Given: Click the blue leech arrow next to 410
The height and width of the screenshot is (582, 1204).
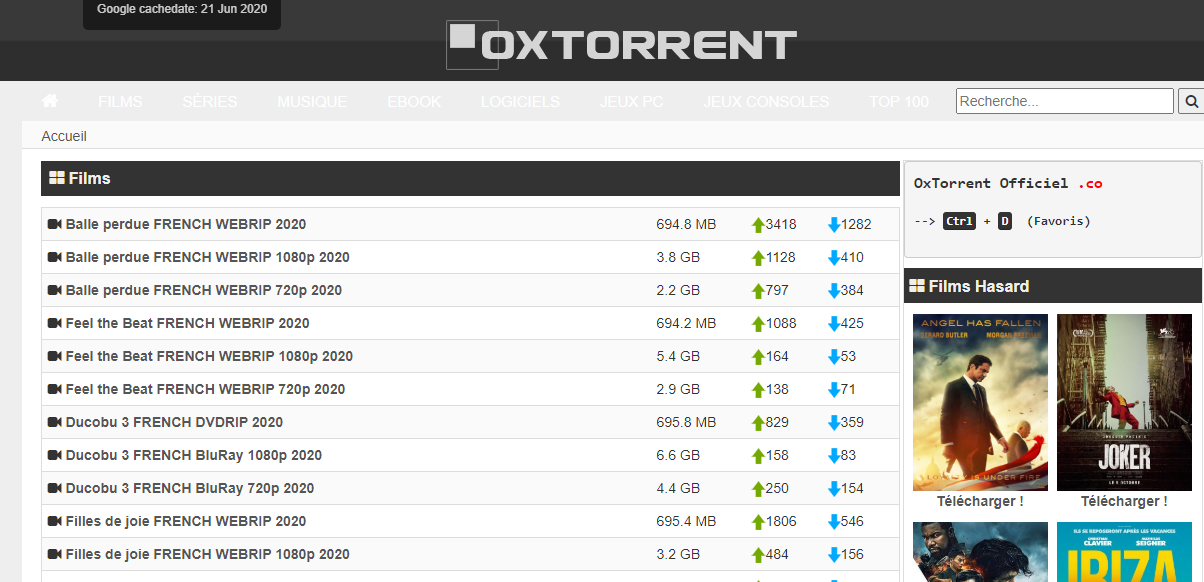Looking at the screenshot, I should coord(834,258).
